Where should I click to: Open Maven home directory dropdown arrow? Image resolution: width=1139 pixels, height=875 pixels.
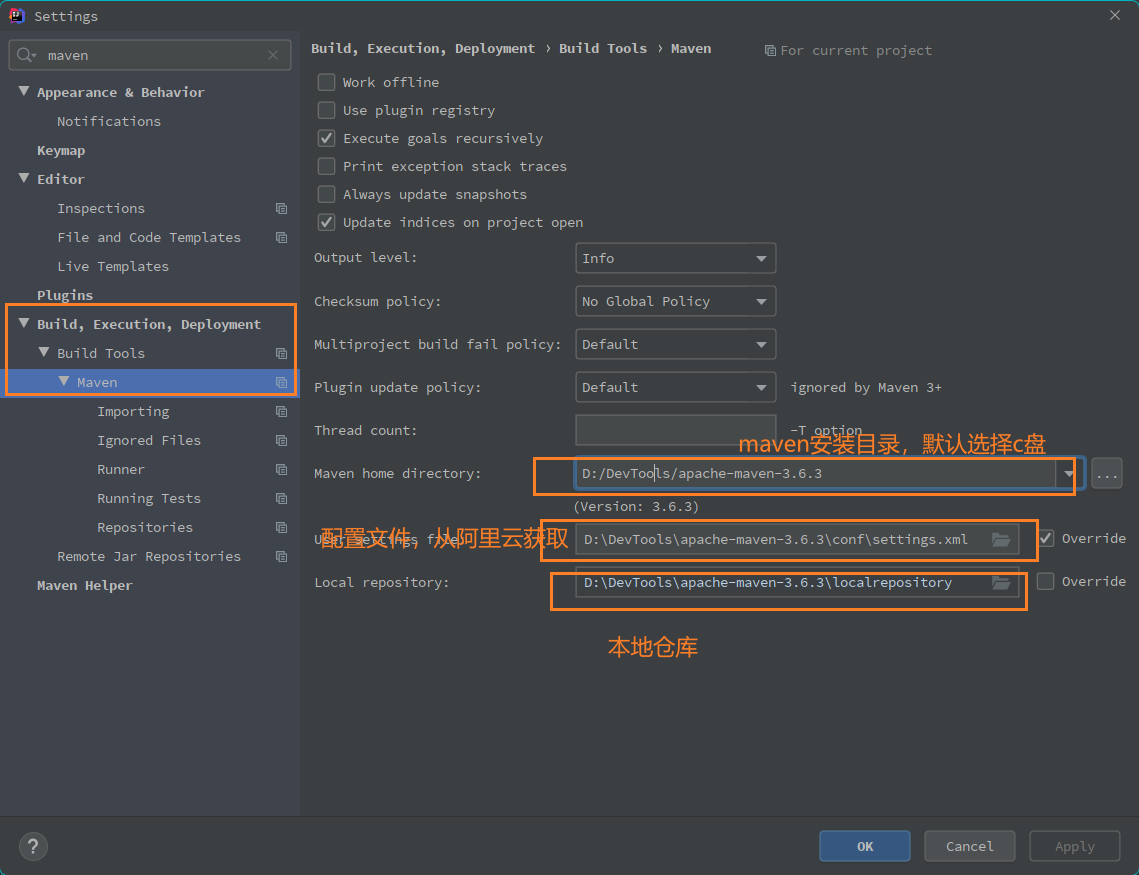tap(1069, 473)
